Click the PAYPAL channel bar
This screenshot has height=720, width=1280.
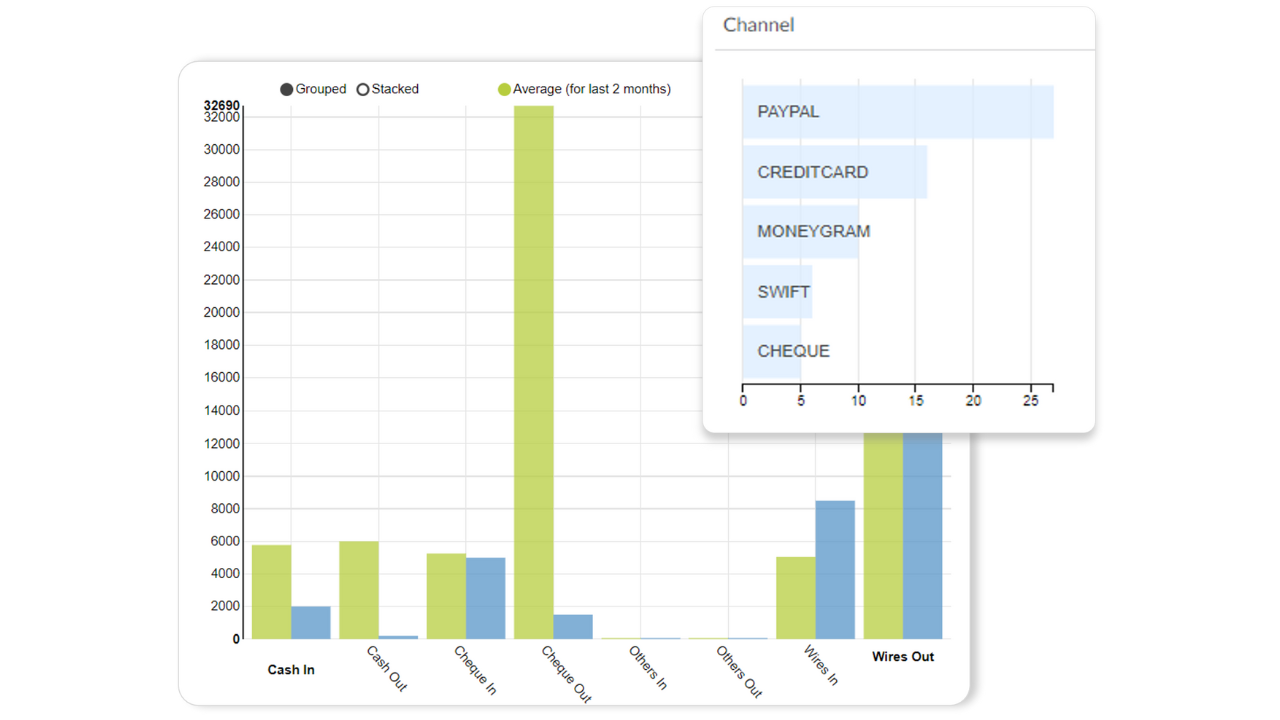point(898,112)
